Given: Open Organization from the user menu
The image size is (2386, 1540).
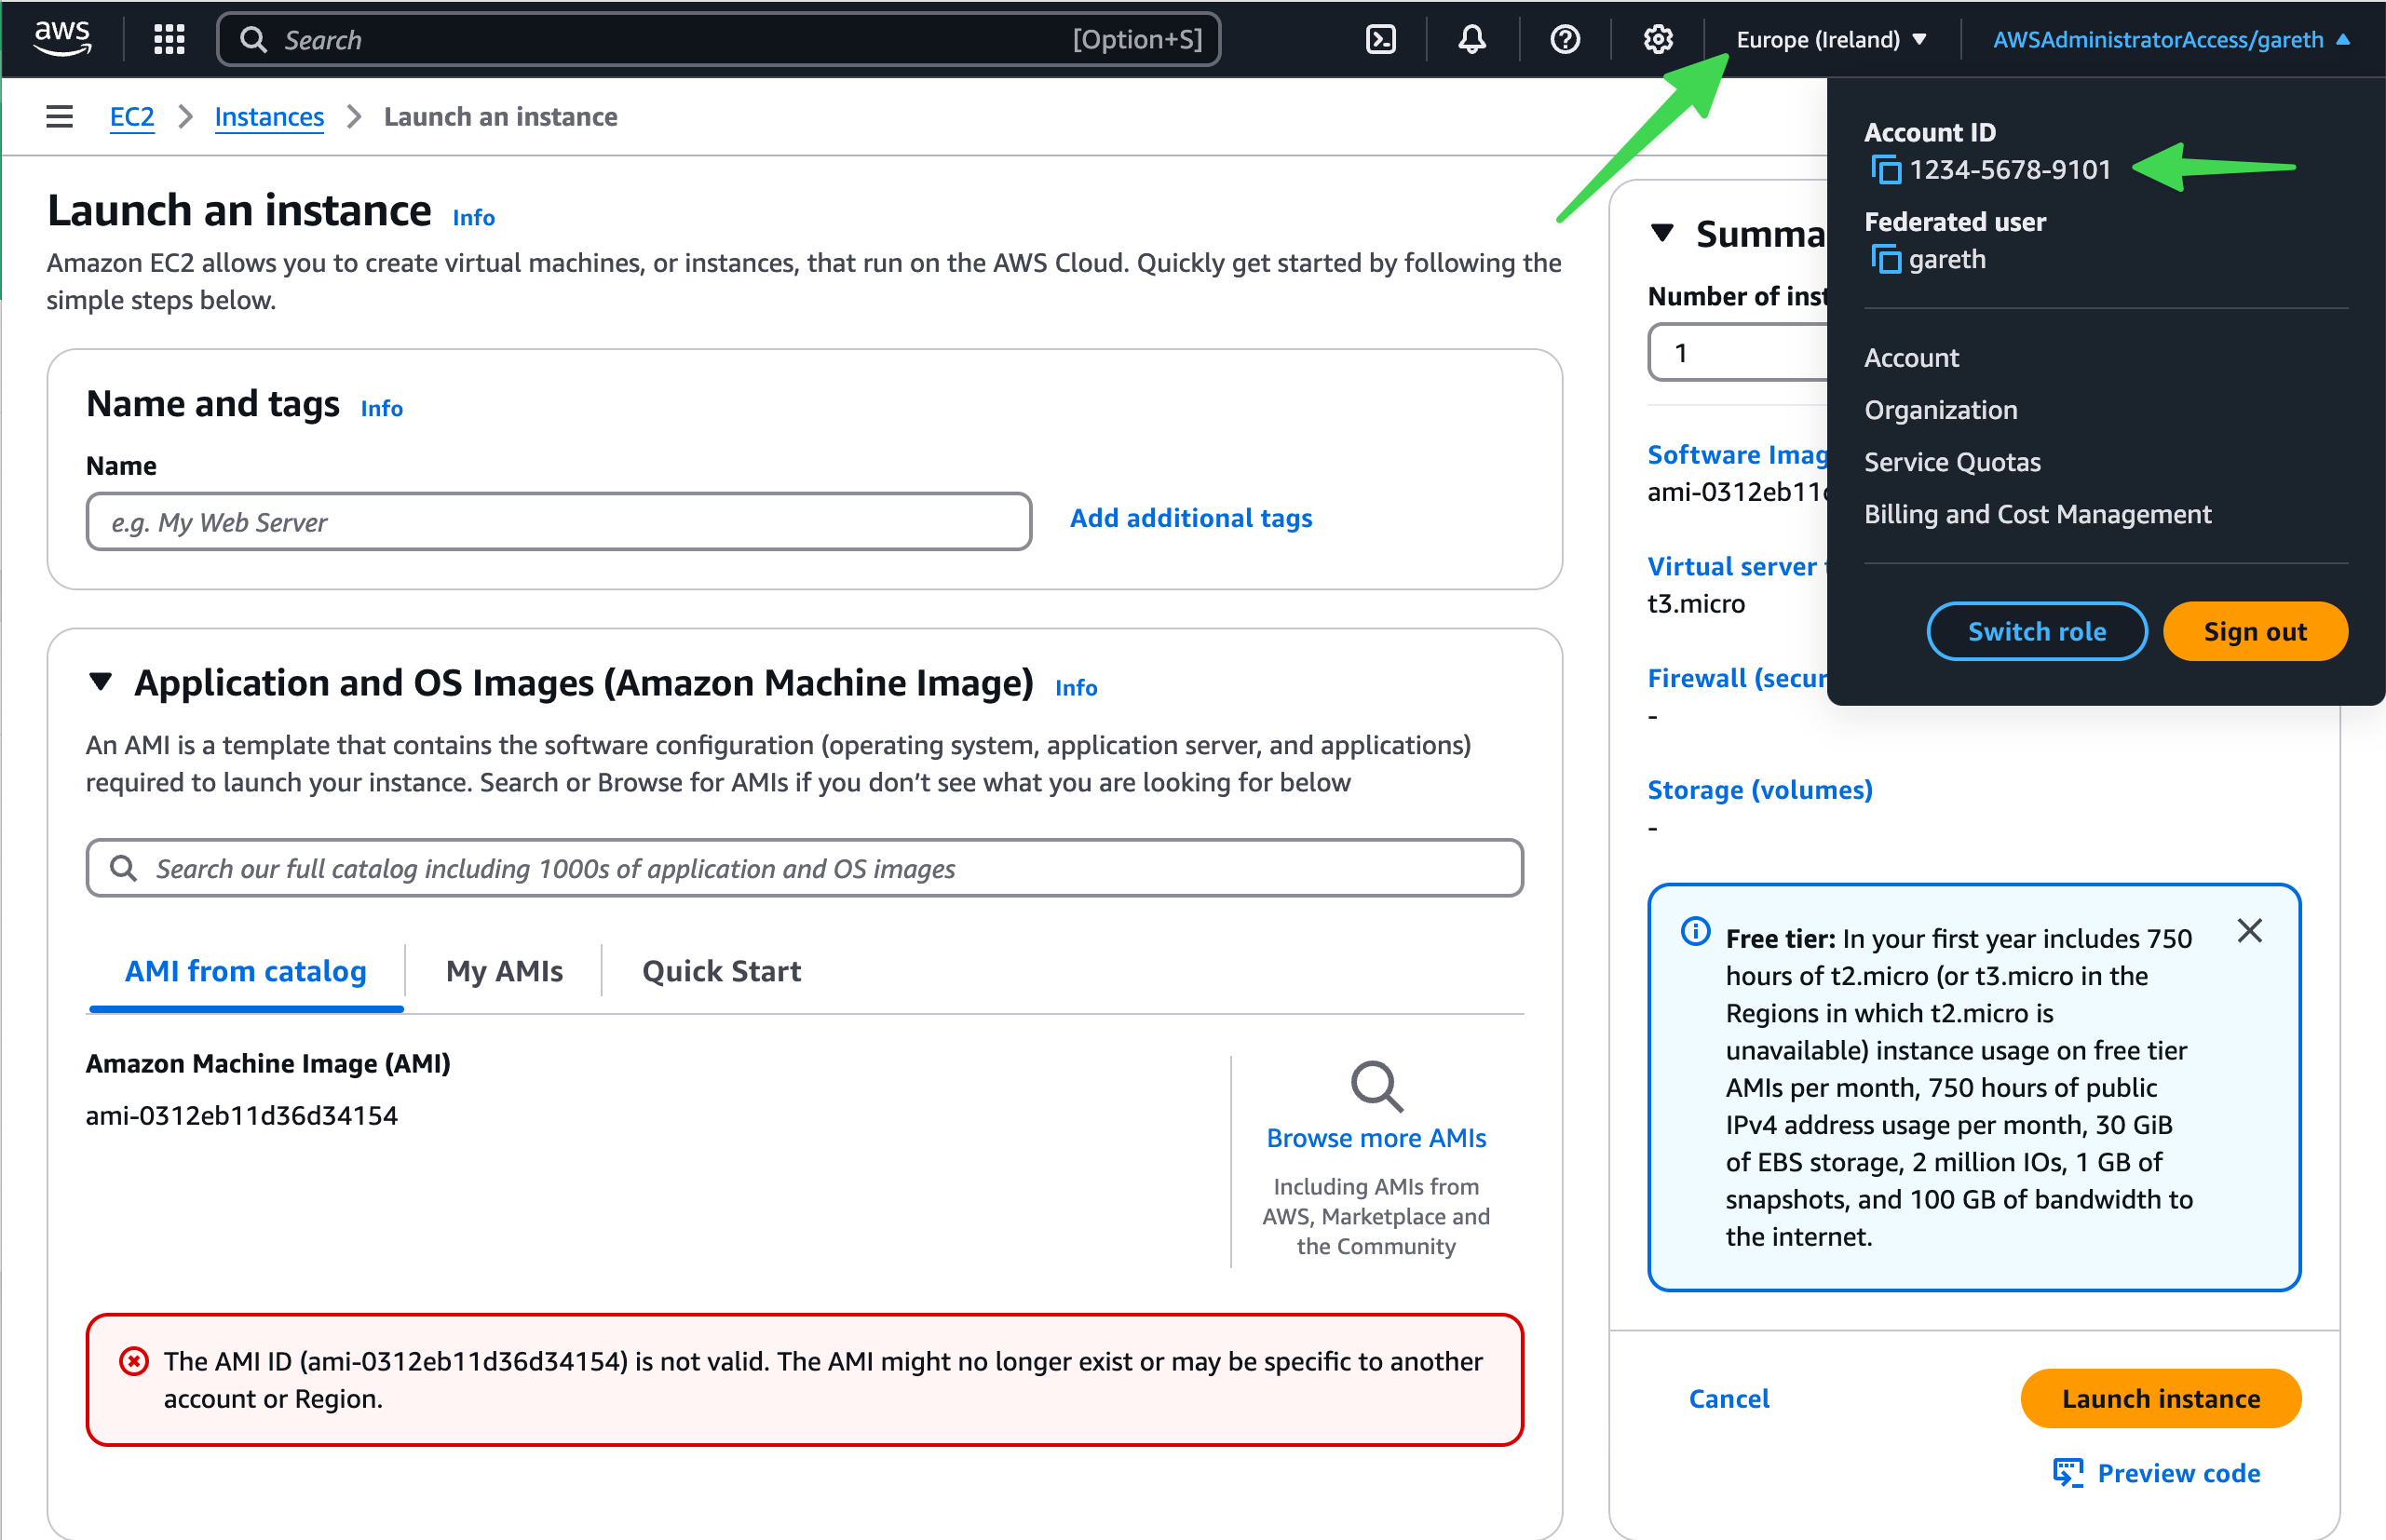Looking at the screenshot, I should (x=1940, y=410).
